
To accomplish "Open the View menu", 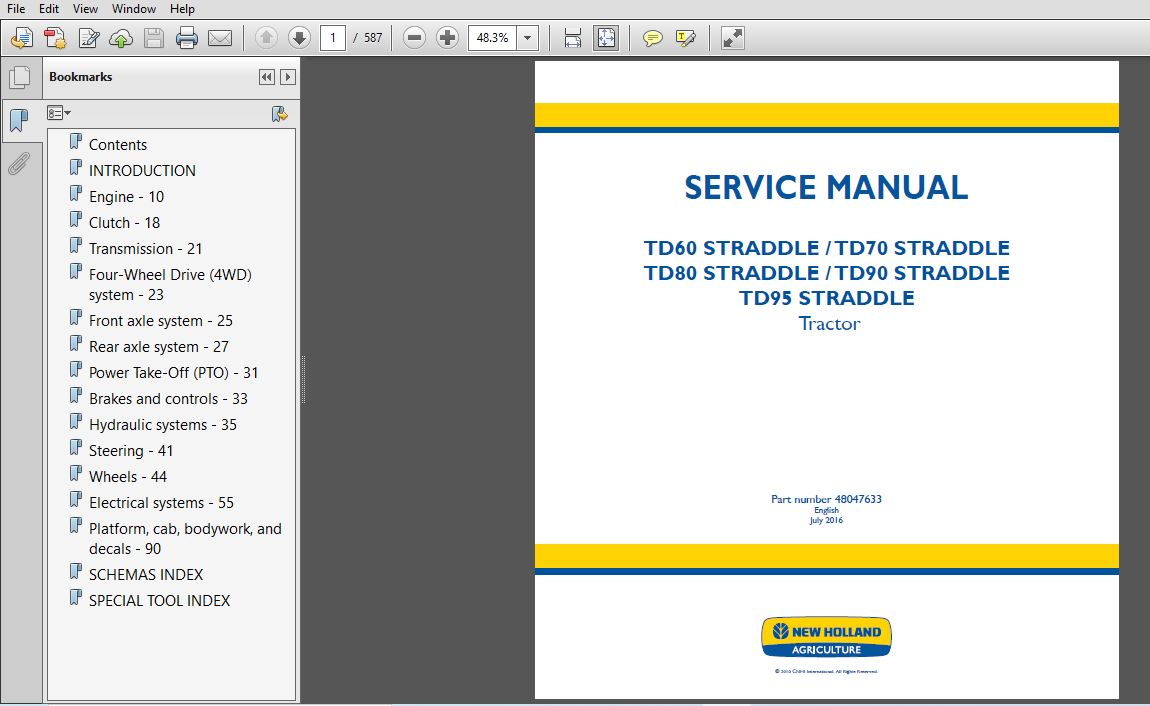I will pyautogui.click(x=85, y=9).
